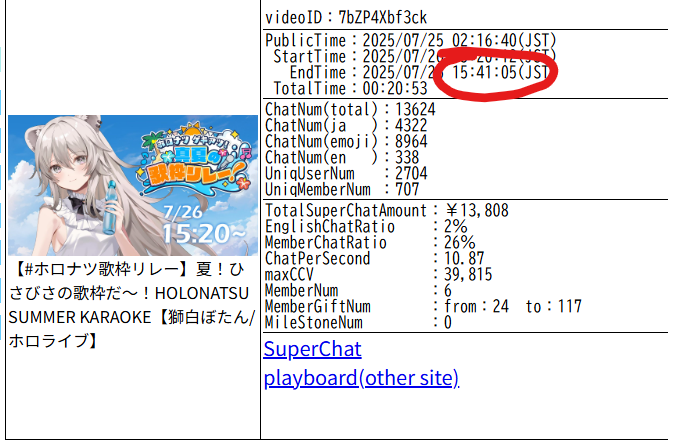673x443 pixels.
Task: Click the ChatNum(ja) 4322 row
Action: (x=346, y=125)
